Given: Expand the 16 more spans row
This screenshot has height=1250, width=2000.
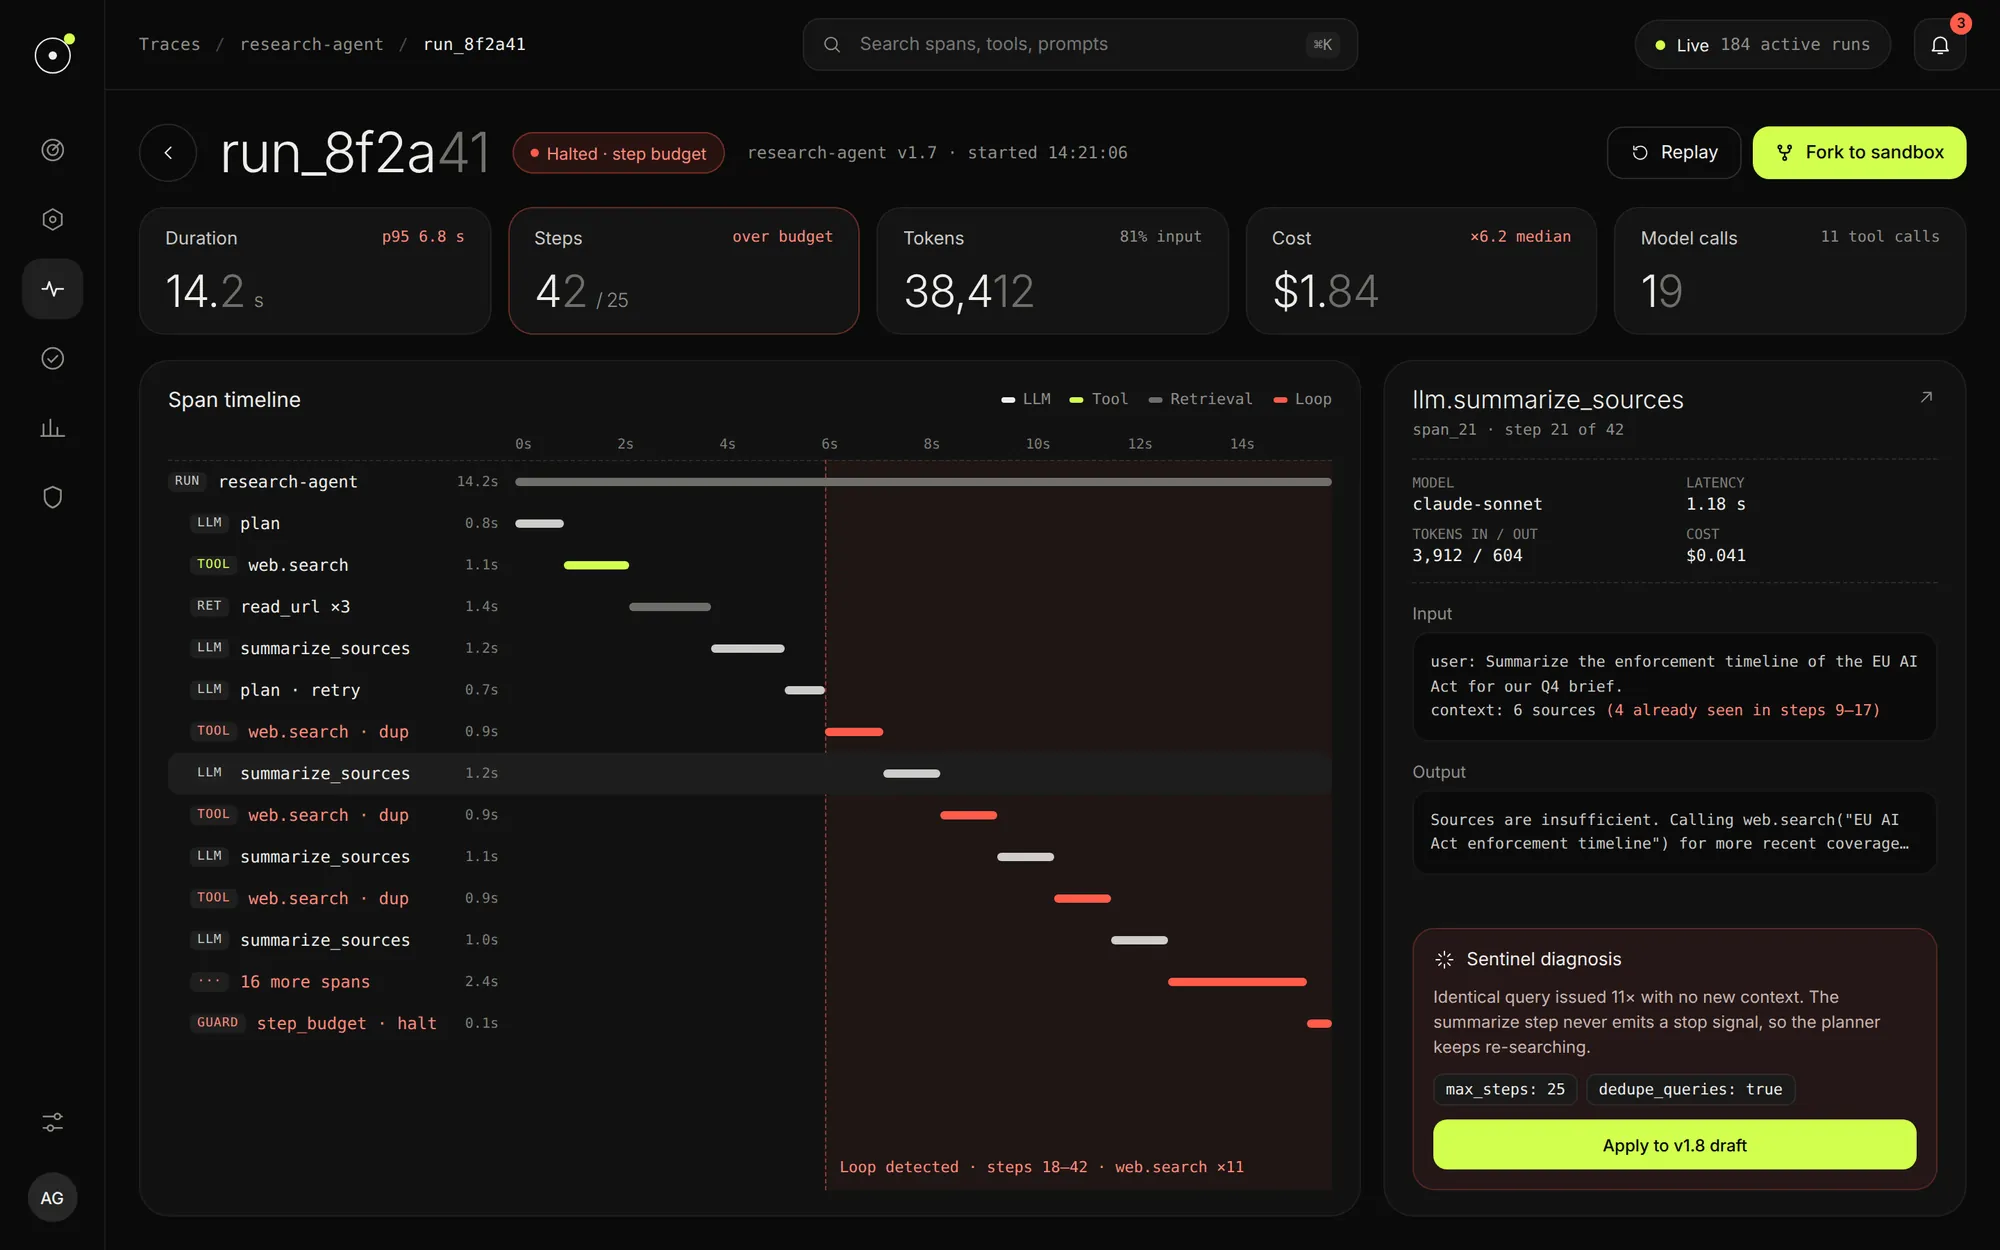Looking at the screenshot, I should (x=750, y=982).
